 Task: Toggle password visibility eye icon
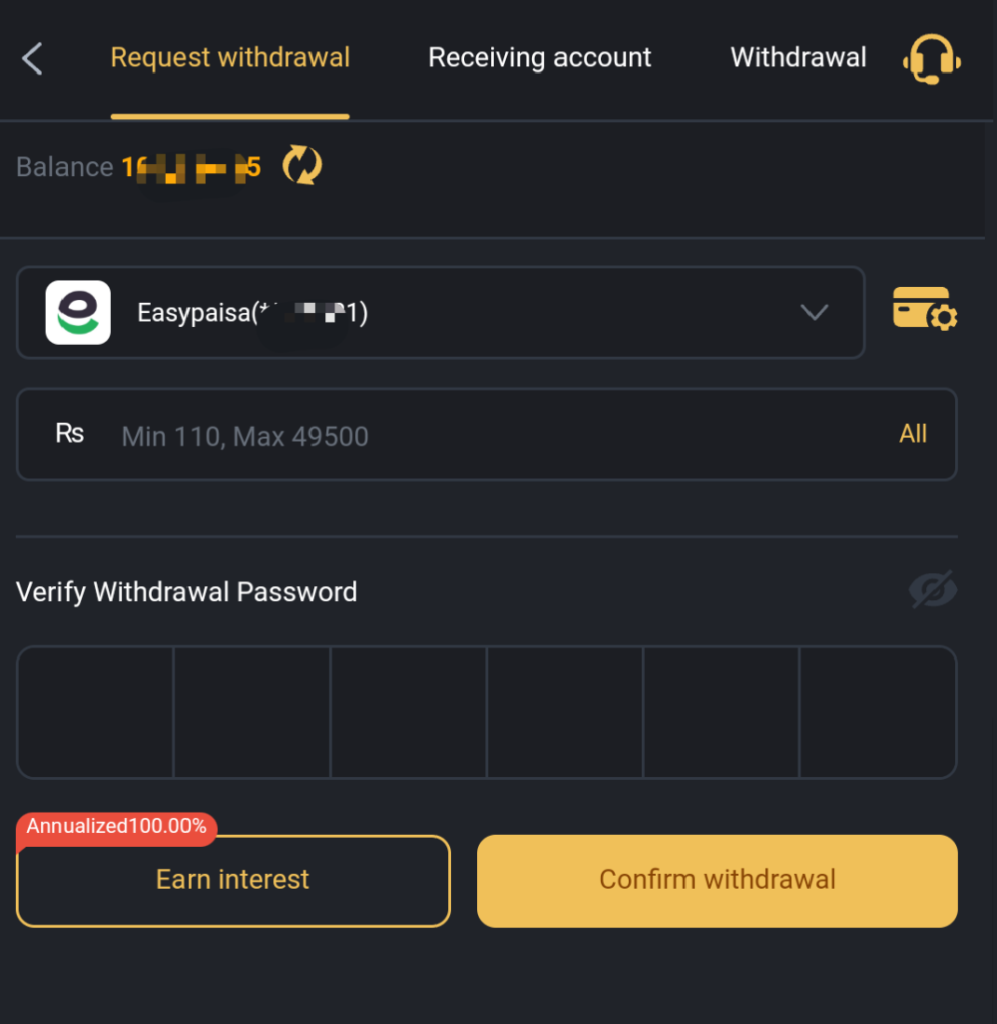point(933,590)
